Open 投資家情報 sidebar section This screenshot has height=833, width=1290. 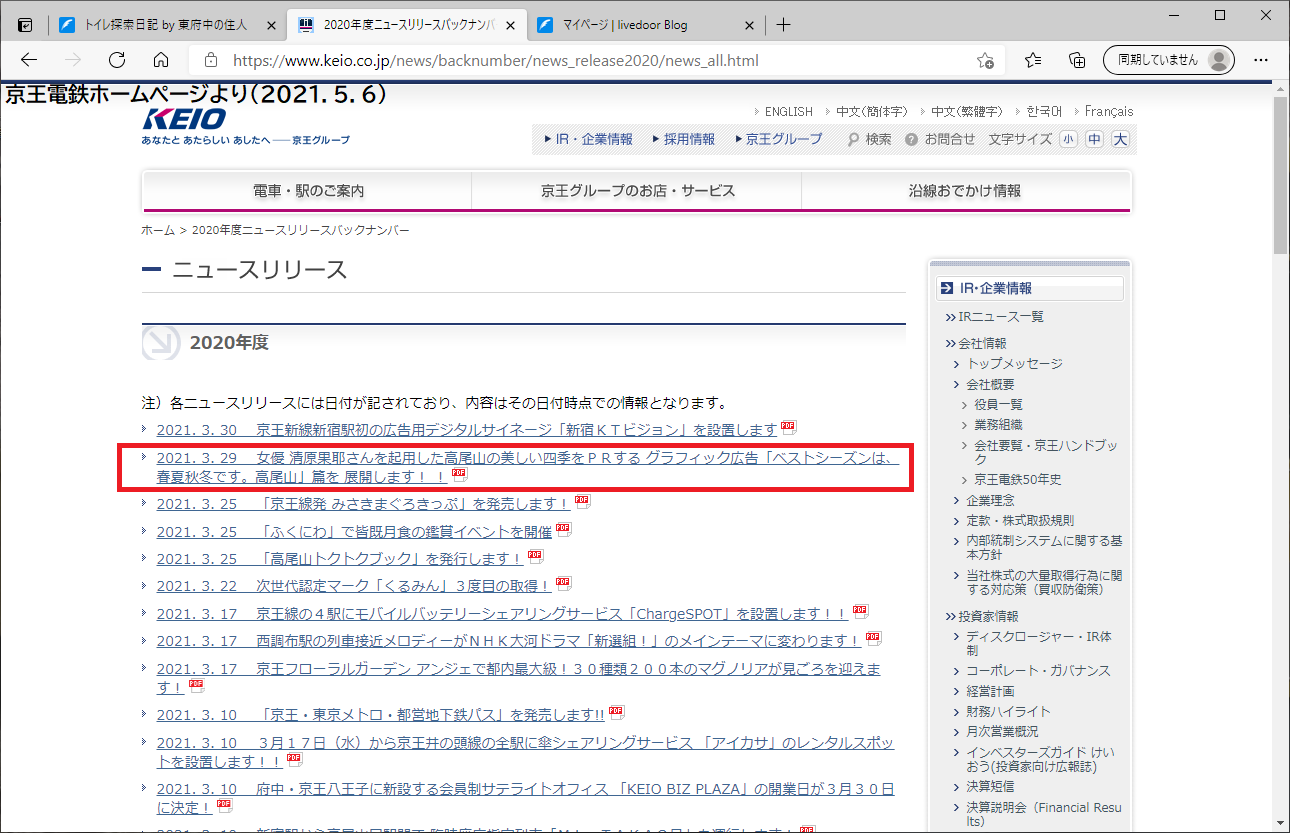(x=988, y=616)
